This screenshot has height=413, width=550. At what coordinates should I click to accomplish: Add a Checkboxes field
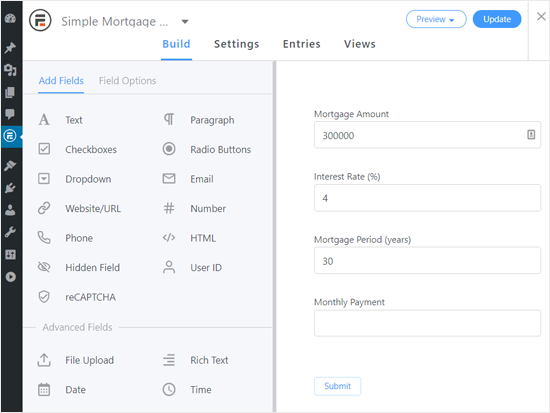coord(77,149)
